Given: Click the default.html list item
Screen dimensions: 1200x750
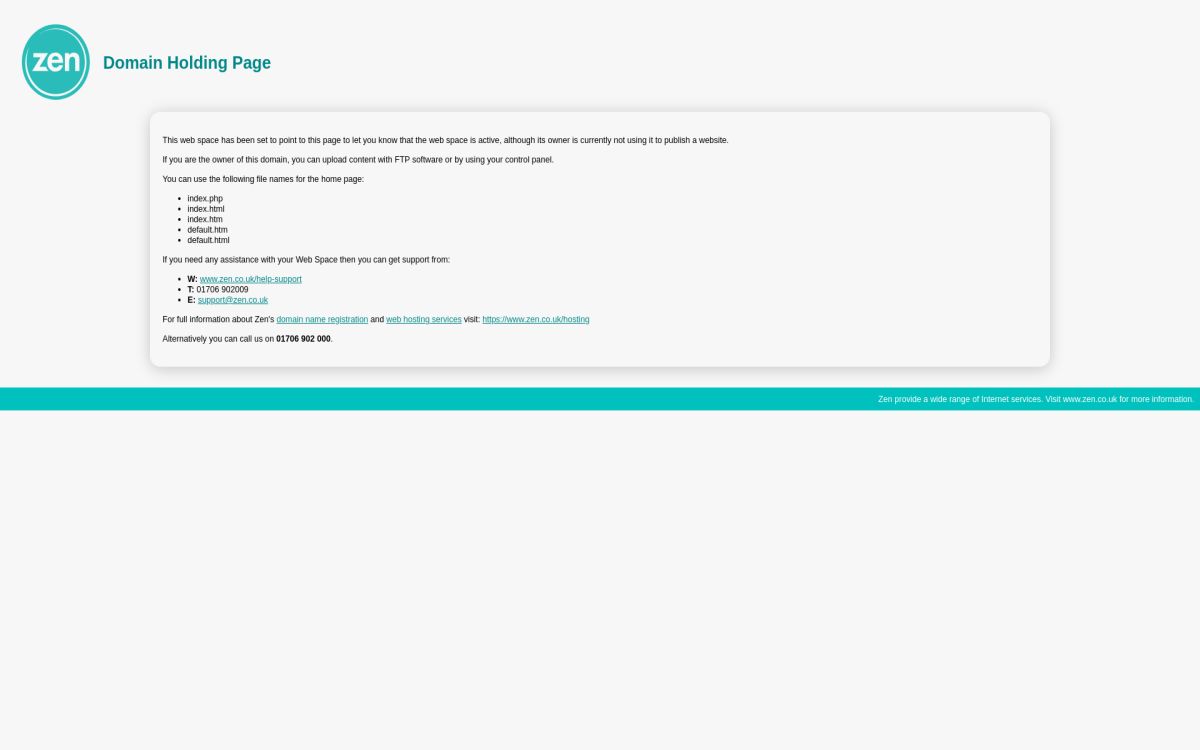Looking at the screenshot, I should pos(208,240).
